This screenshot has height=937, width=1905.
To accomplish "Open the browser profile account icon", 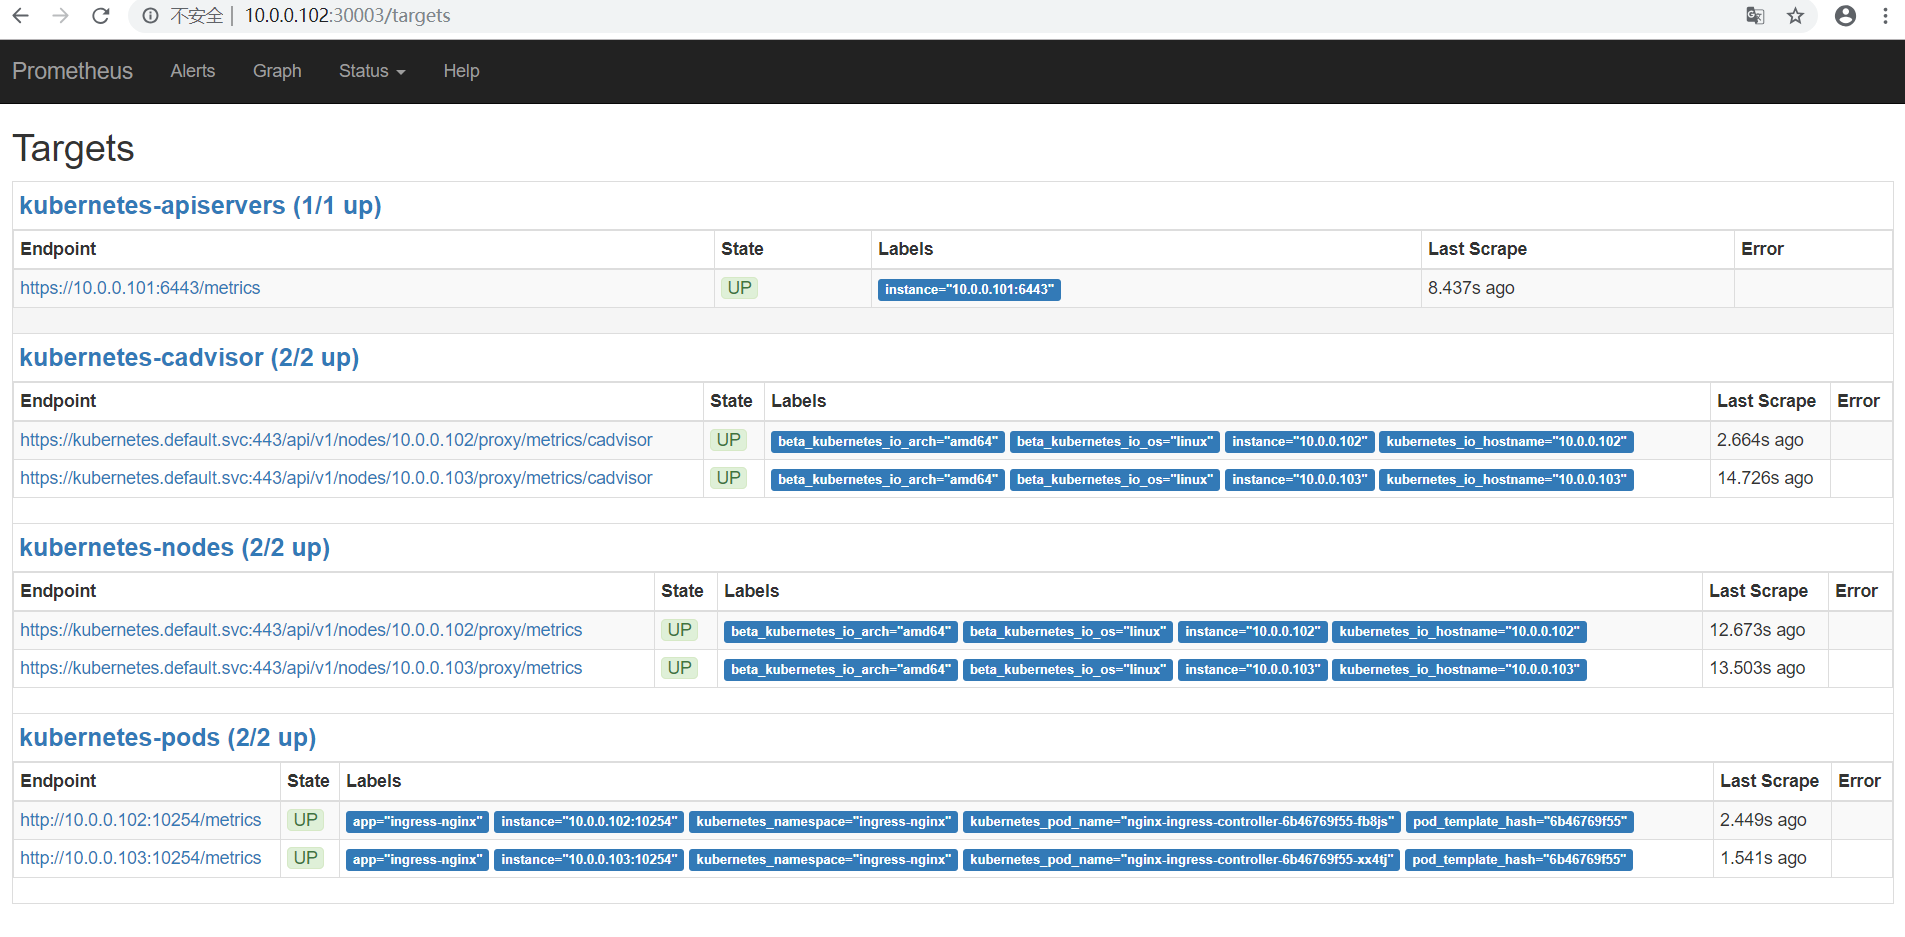I will (1846, 16).
